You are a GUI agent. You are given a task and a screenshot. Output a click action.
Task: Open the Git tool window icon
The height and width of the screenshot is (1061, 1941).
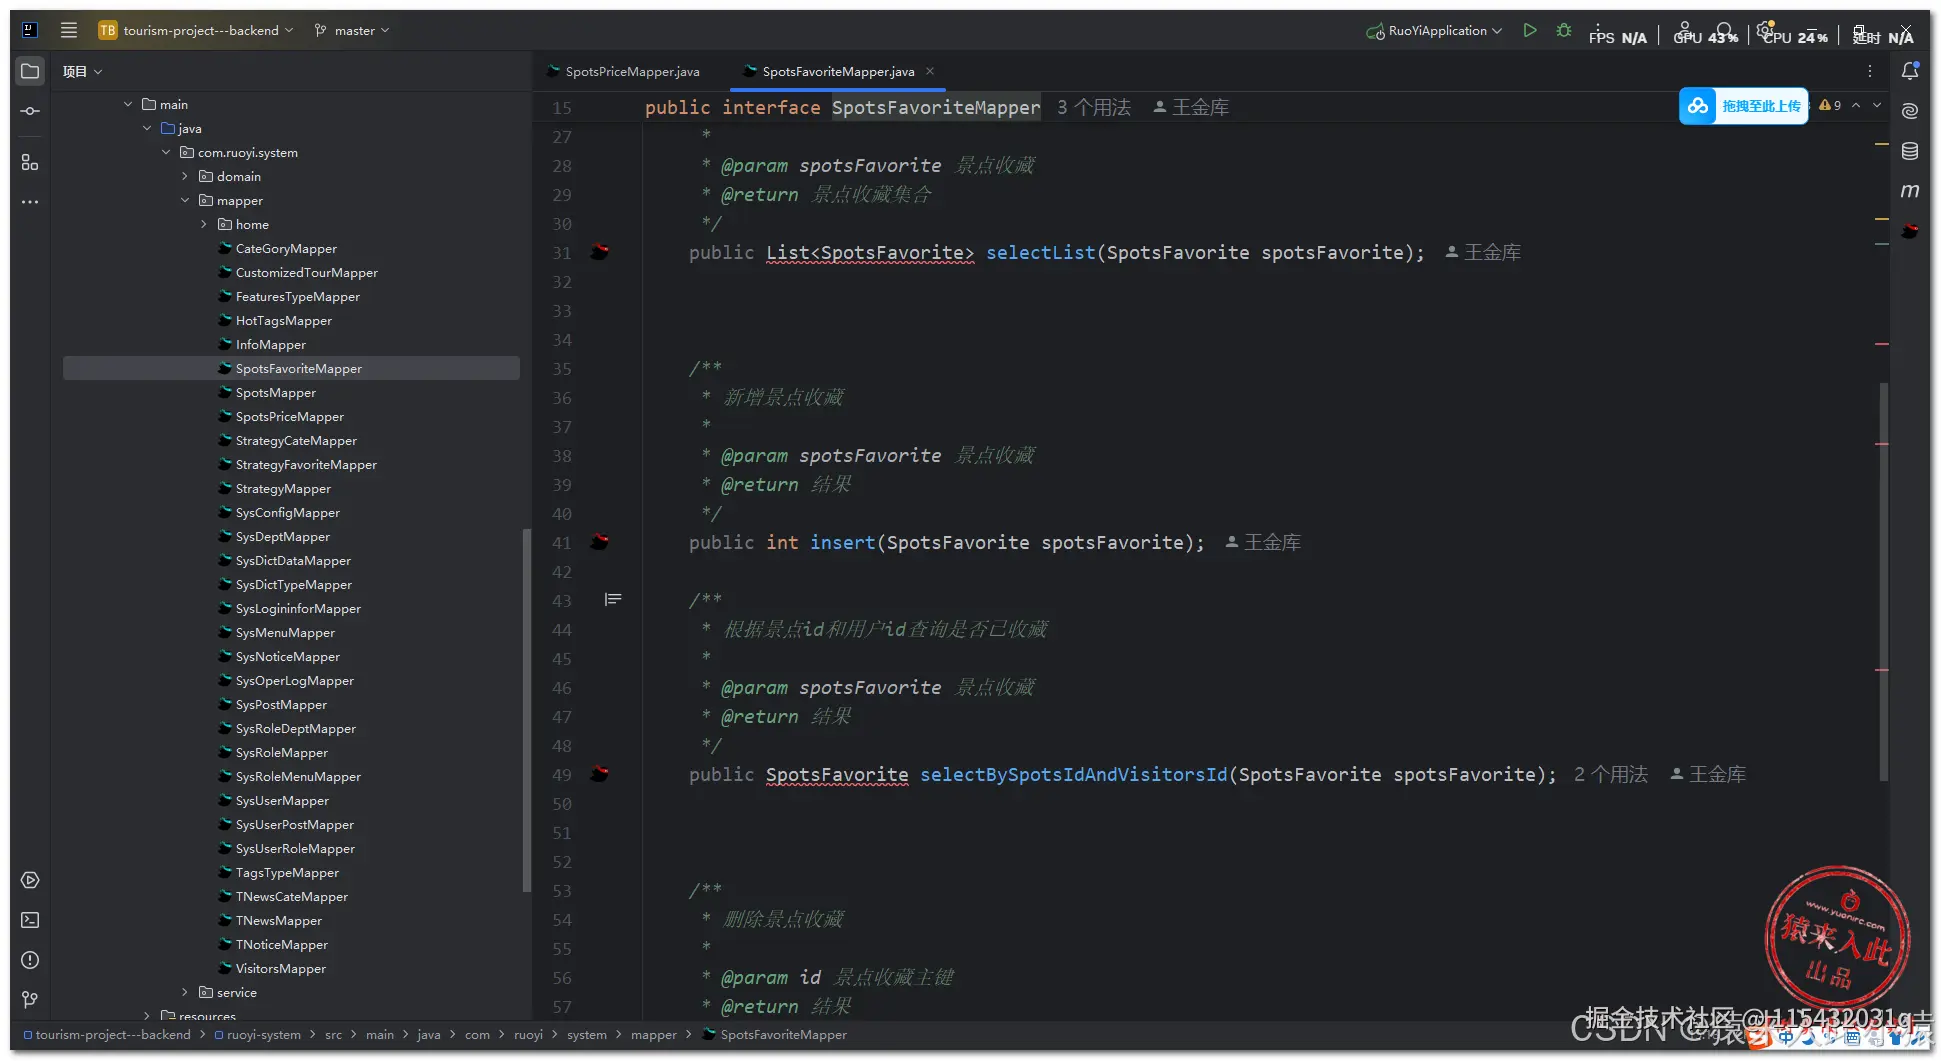coord(30,999)
